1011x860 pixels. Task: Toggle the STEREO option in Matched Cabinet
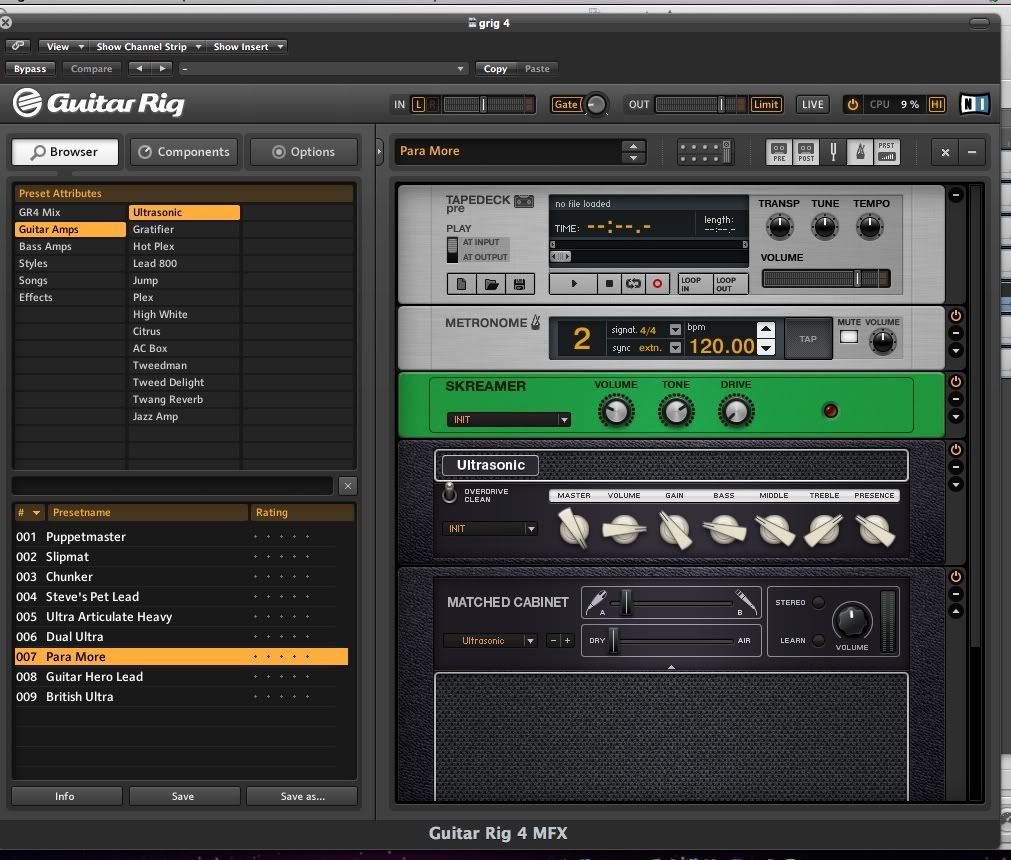[818, 602]
